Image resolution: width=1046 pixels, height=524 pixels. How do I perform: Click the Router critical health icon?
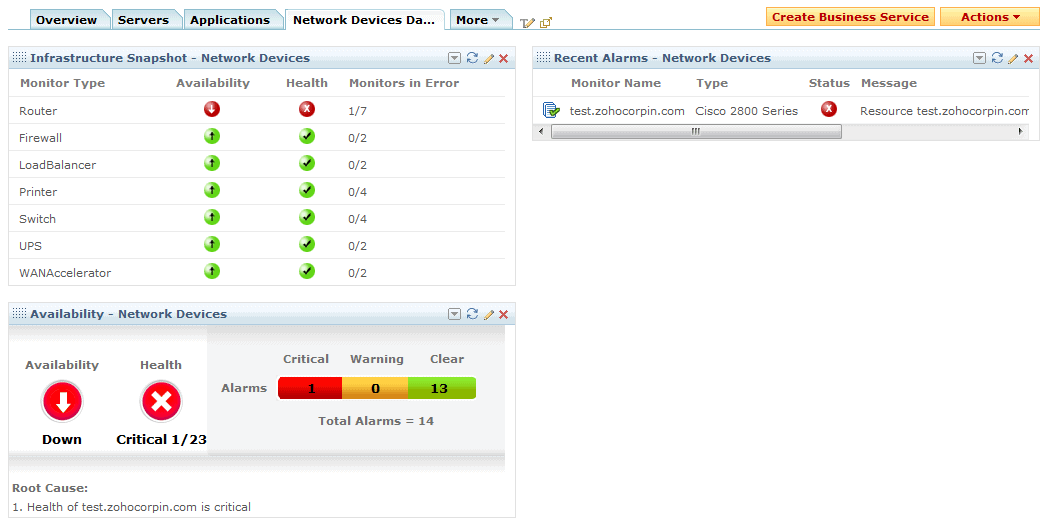coord(307,109)
